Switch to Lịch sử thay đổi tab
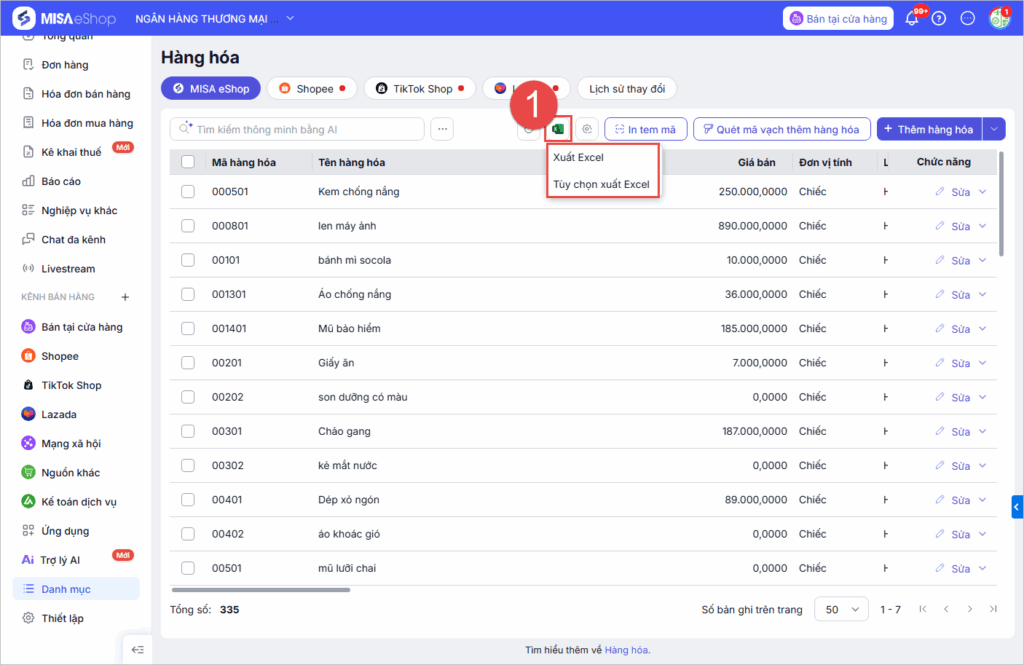The width and height of the screenshot is (1024, 665). tap(627, 89)
